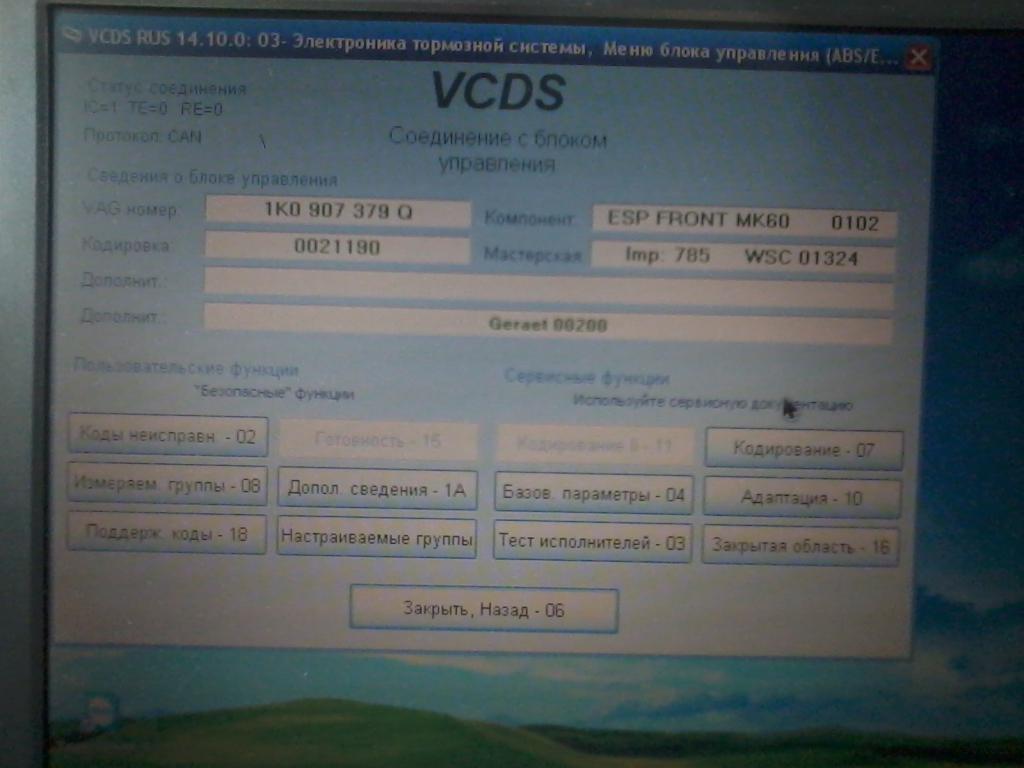
Task: Click the 'Протокол: CAN' text
Action: (x=142, y=136)
